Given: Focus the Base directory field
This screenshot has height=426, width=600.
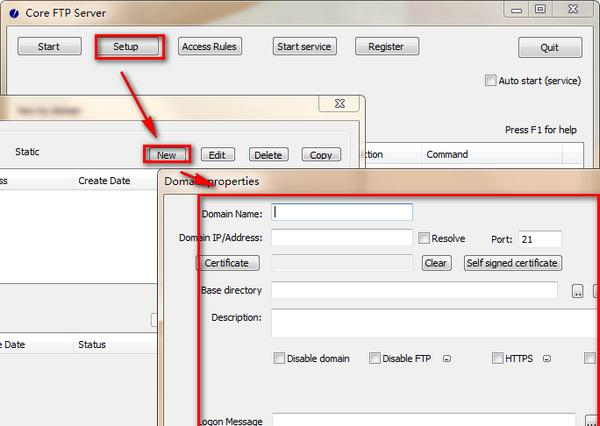Looking at the screenshot, I should point(414,290).
